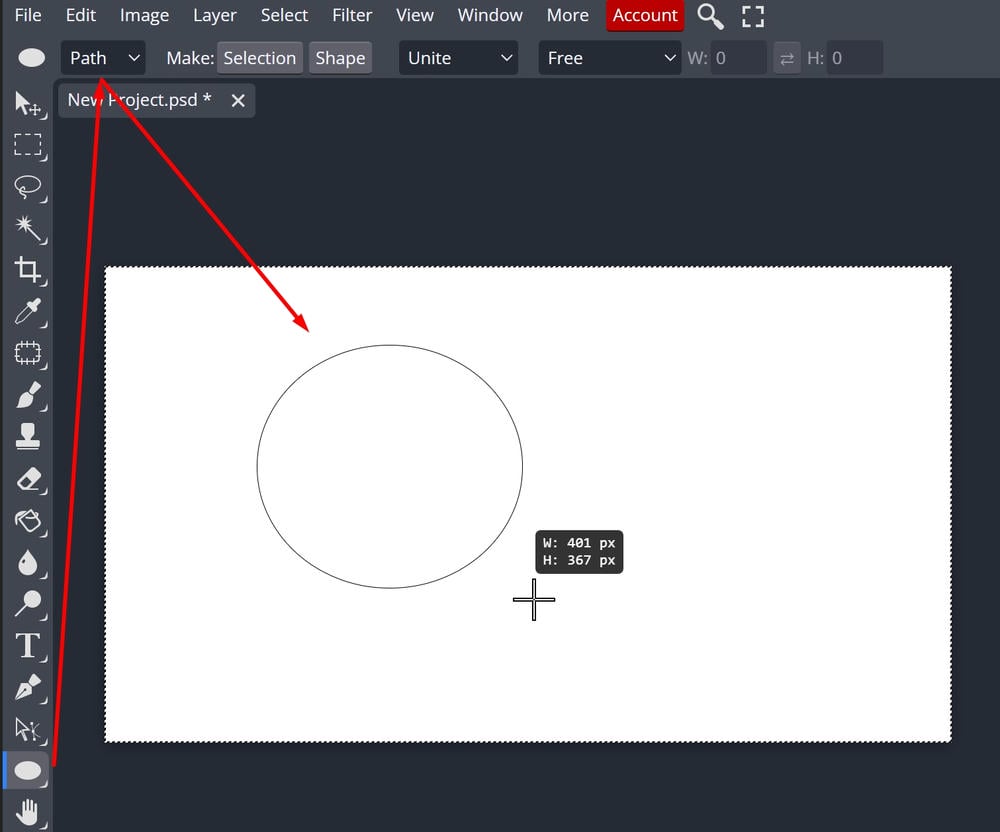Open the File menu
This screenshot has height=832, width=1000.
[28, 15]
